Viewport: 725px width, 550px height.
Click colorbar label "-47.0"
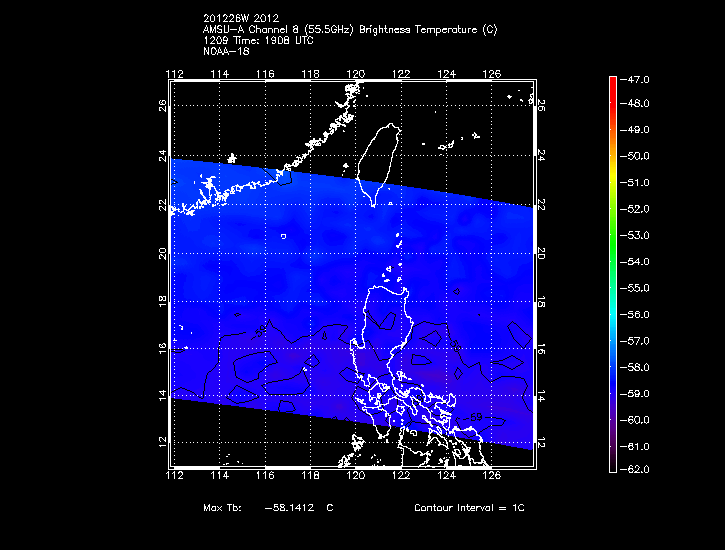(x=634, y=79)
